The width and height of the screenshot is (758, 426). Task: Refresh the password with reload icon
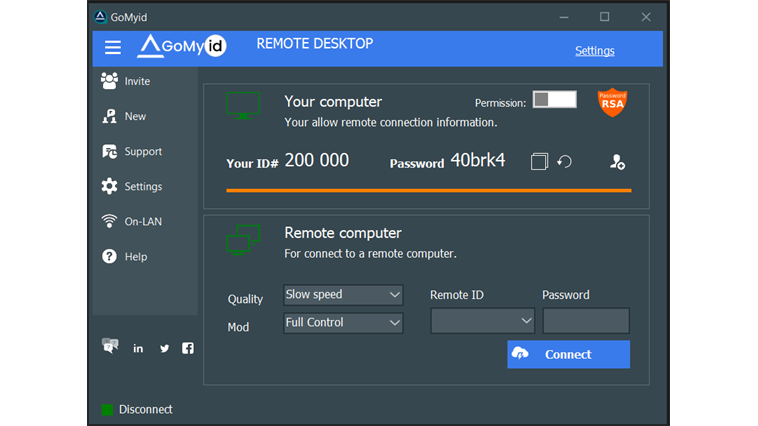click(x=565, y=161)
